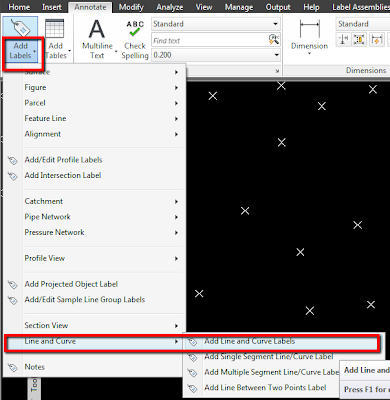Viewport: 390px width, 400px height.
Task: Open the Standard text style dropdown
Action: [x=216, y=24]
